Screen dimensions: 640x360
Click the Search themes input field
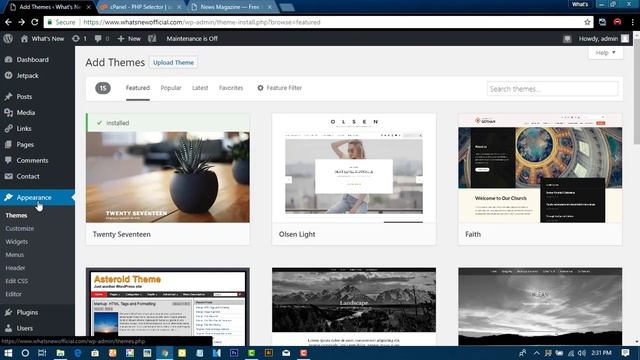click(552, 89)
